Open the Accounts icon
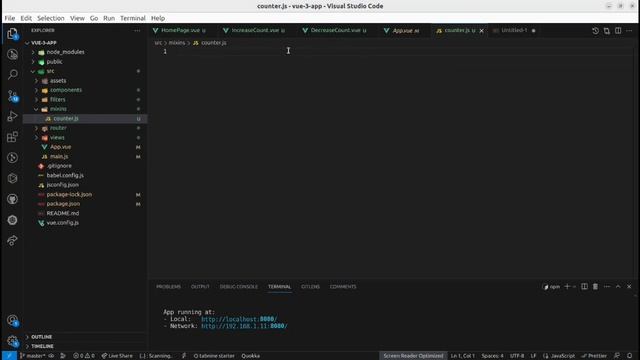This screenshot has width=640, height=360. point(12,321)
